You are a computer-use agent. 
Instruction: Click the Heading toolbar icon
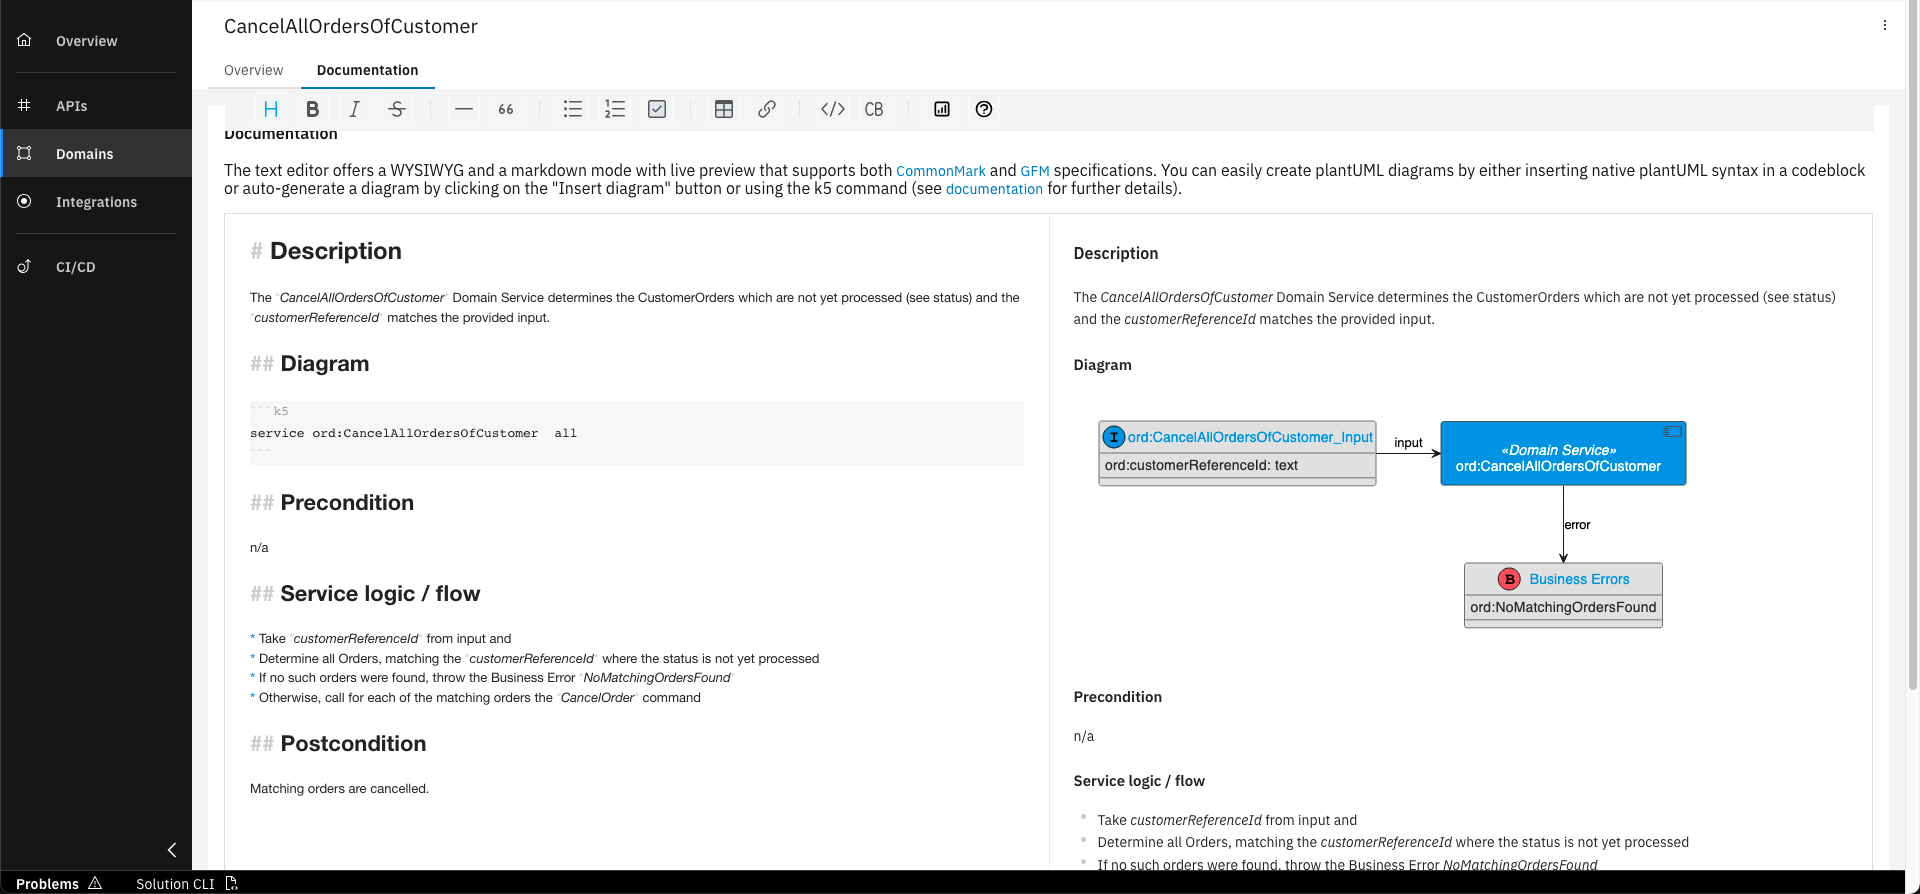click(x=270, y=109)
